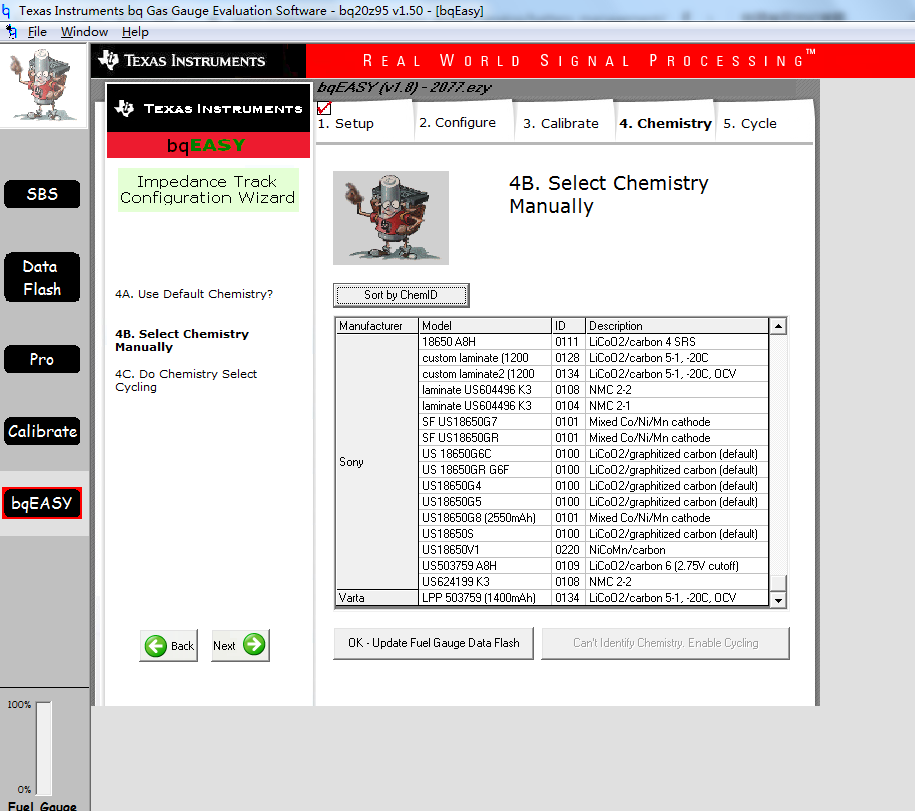Open the Window menu
Image resolution: width=915 pixels, height=811 pixels.
pos(84,32)
